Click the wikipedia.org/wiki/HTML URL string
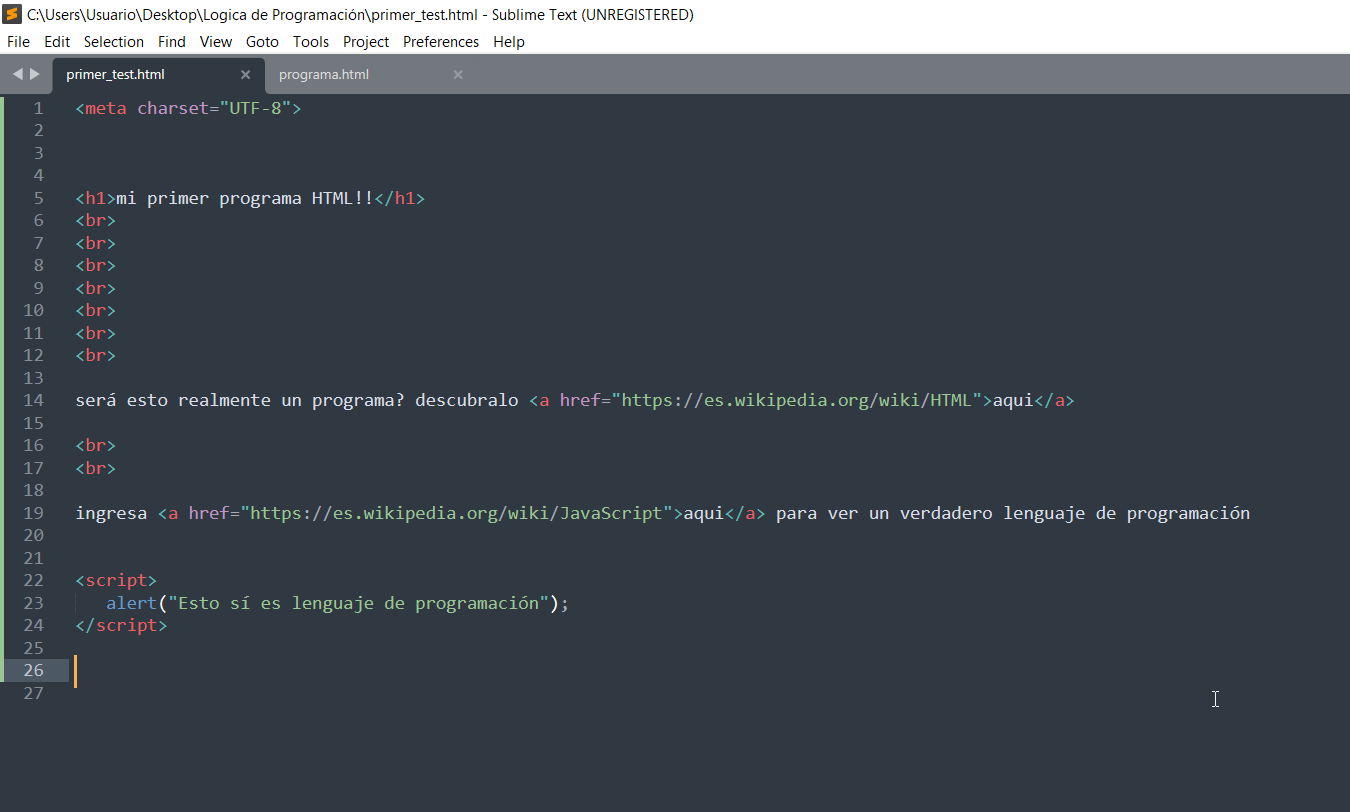Screen dimensions: 1350x812 pyautogui.click(x=796, y=400)
